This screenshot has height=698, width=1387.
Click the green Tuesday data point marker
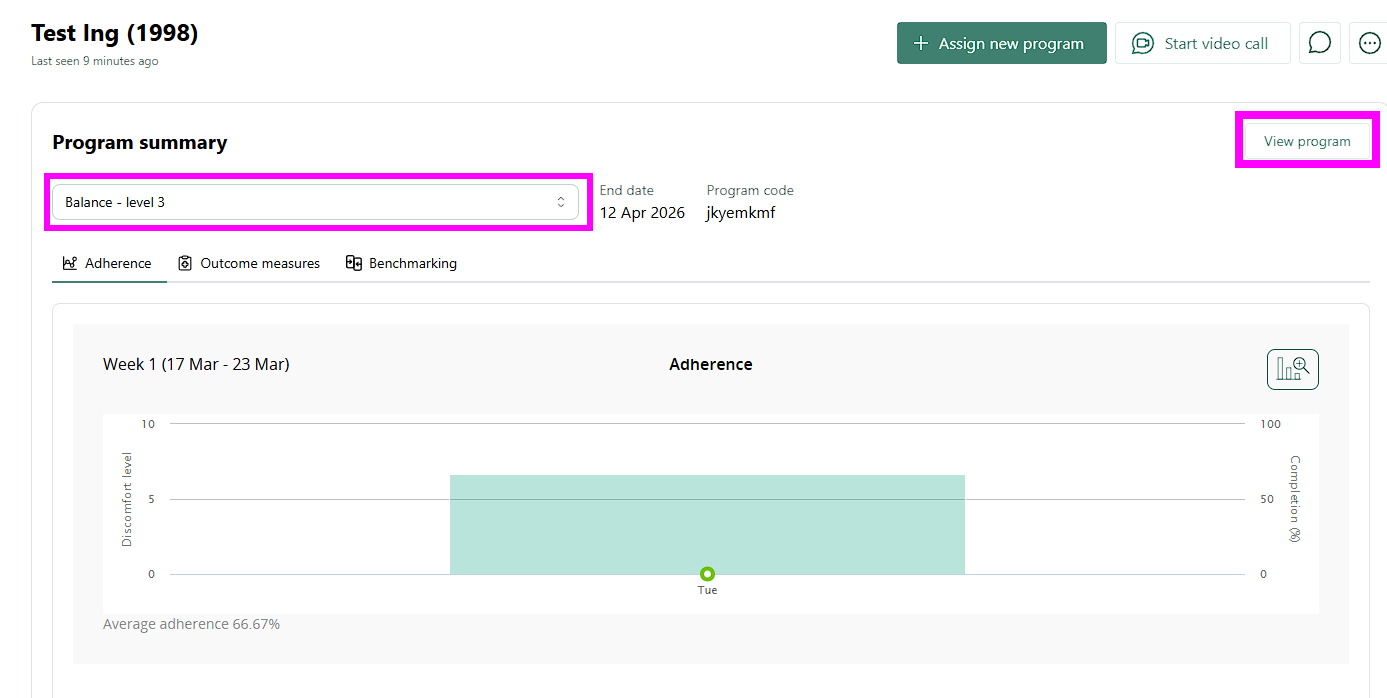[707, 574]
